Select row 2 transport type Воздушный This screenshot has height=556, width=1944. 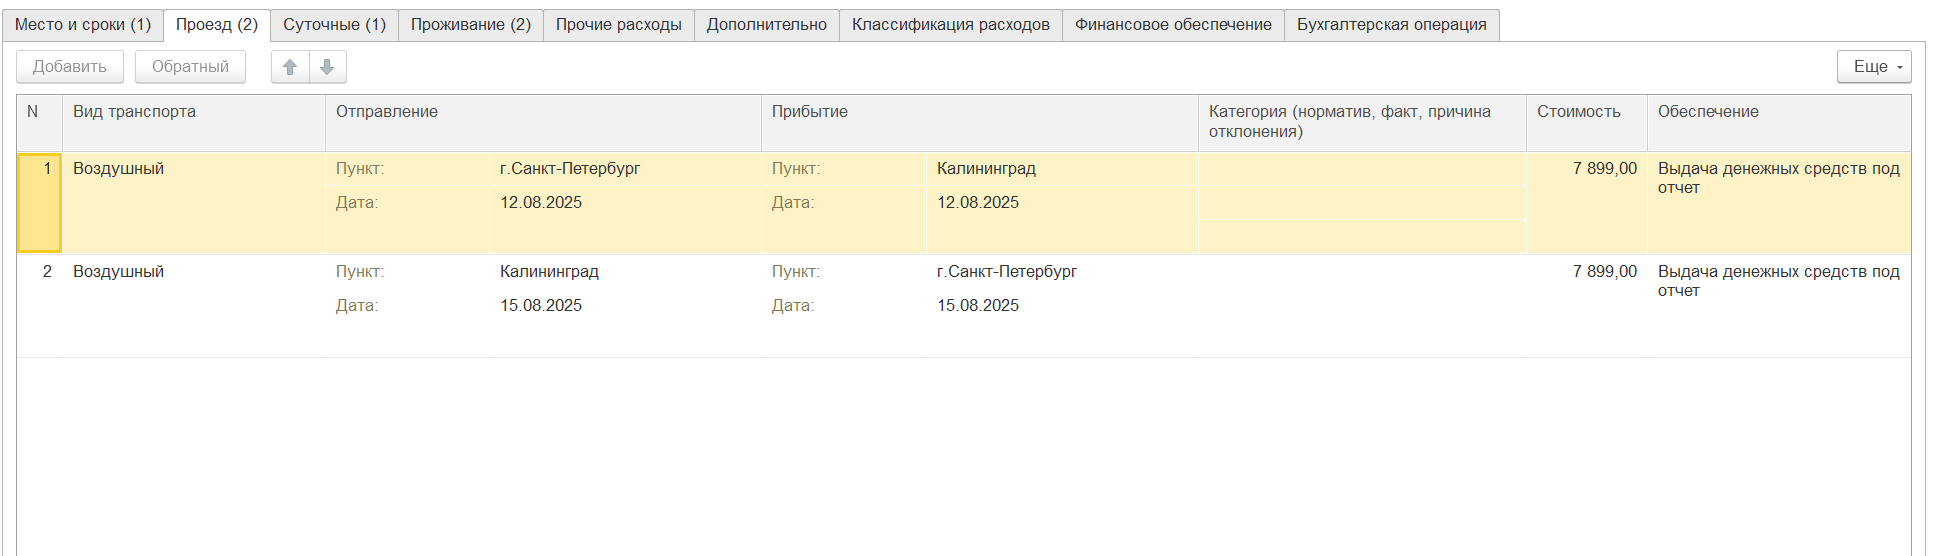click(x=119, y=272)
